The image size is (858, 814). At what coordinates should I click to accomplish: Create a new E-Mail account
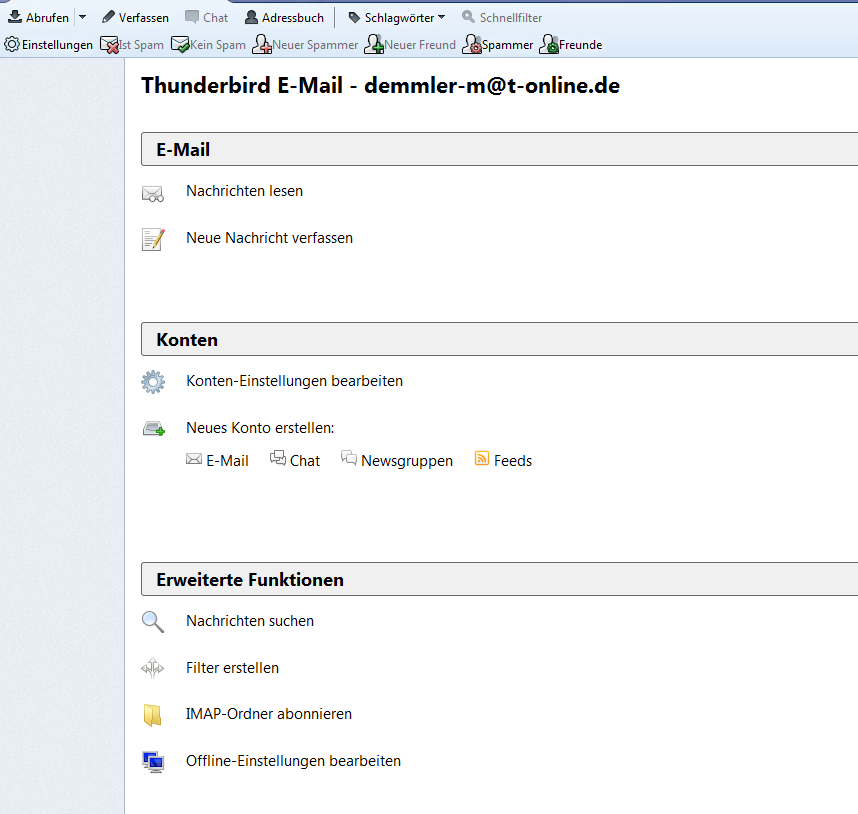click(x=217, y=460)
